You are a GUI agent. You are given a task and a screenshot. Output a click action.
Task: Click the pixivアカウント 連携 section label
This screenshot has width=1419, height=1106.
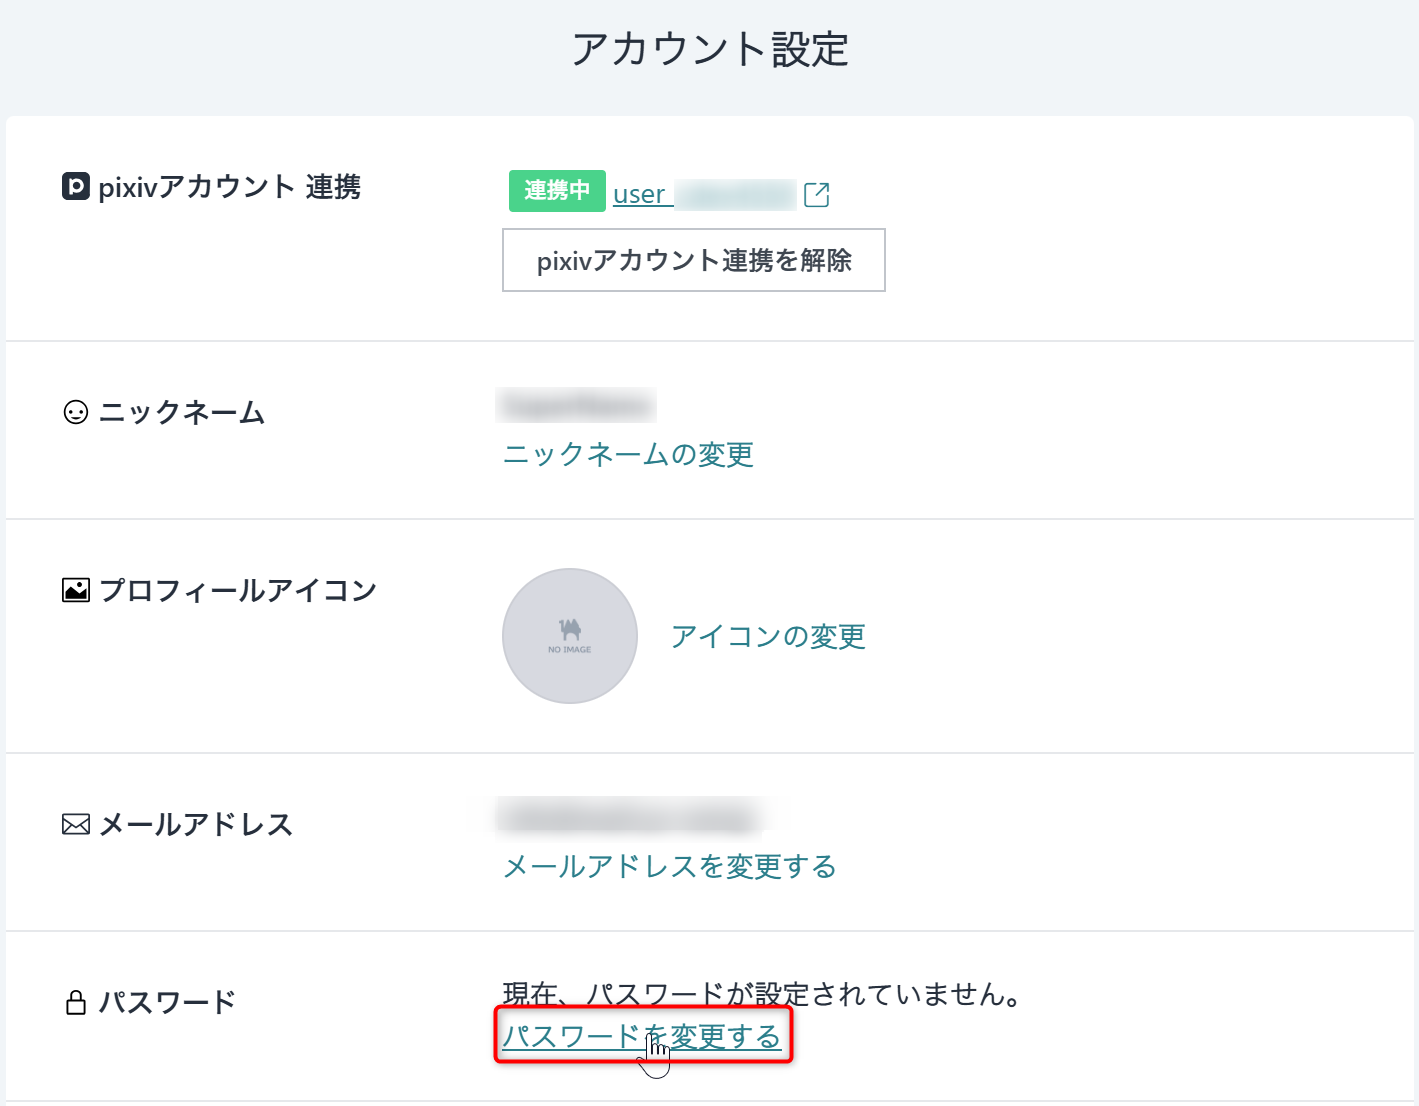pos(229,187)
